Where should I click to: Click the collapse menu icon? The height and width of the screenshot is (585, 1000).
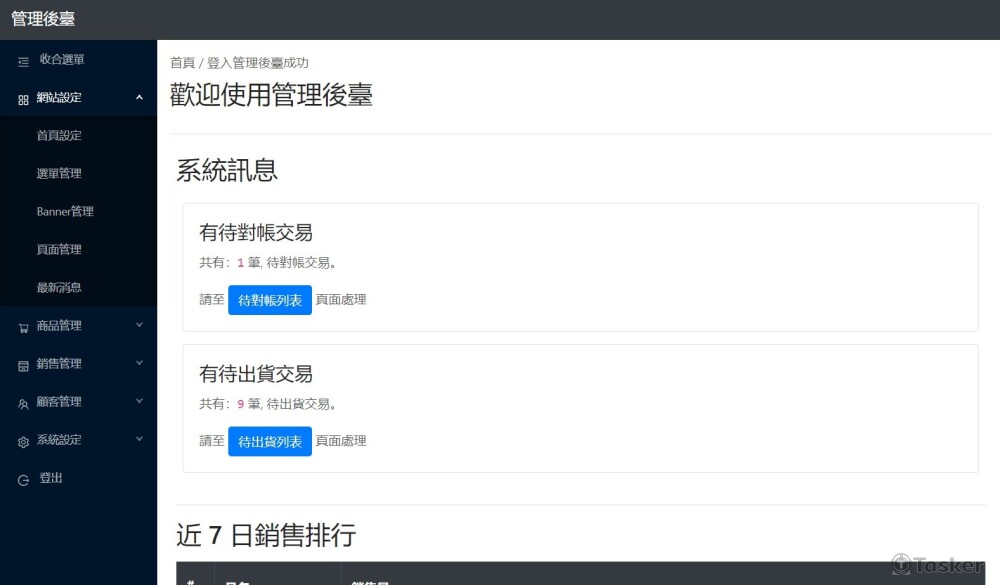[x=23, y=61]
